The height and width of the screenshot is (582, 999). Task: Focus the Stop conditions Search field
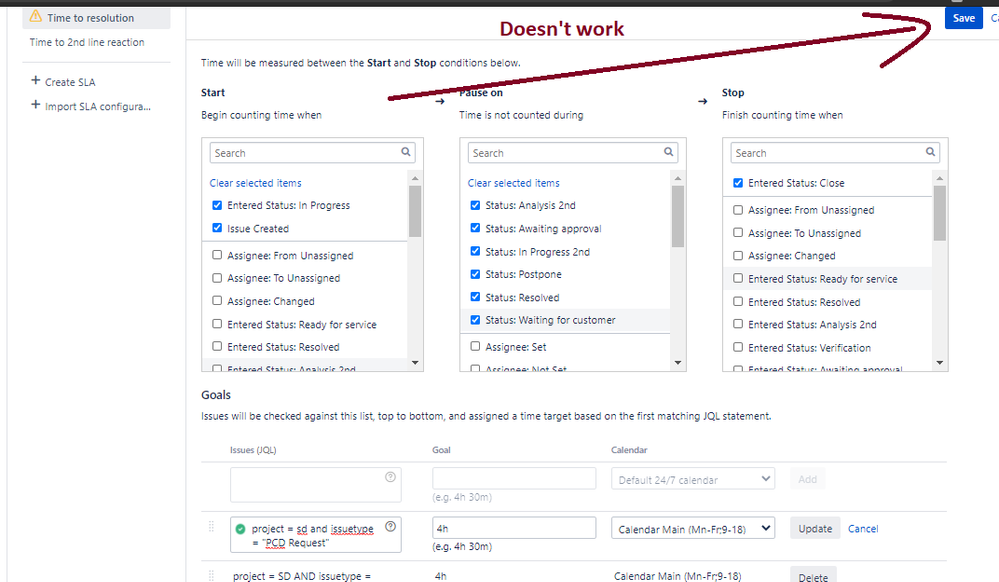[x=835, y=153]
